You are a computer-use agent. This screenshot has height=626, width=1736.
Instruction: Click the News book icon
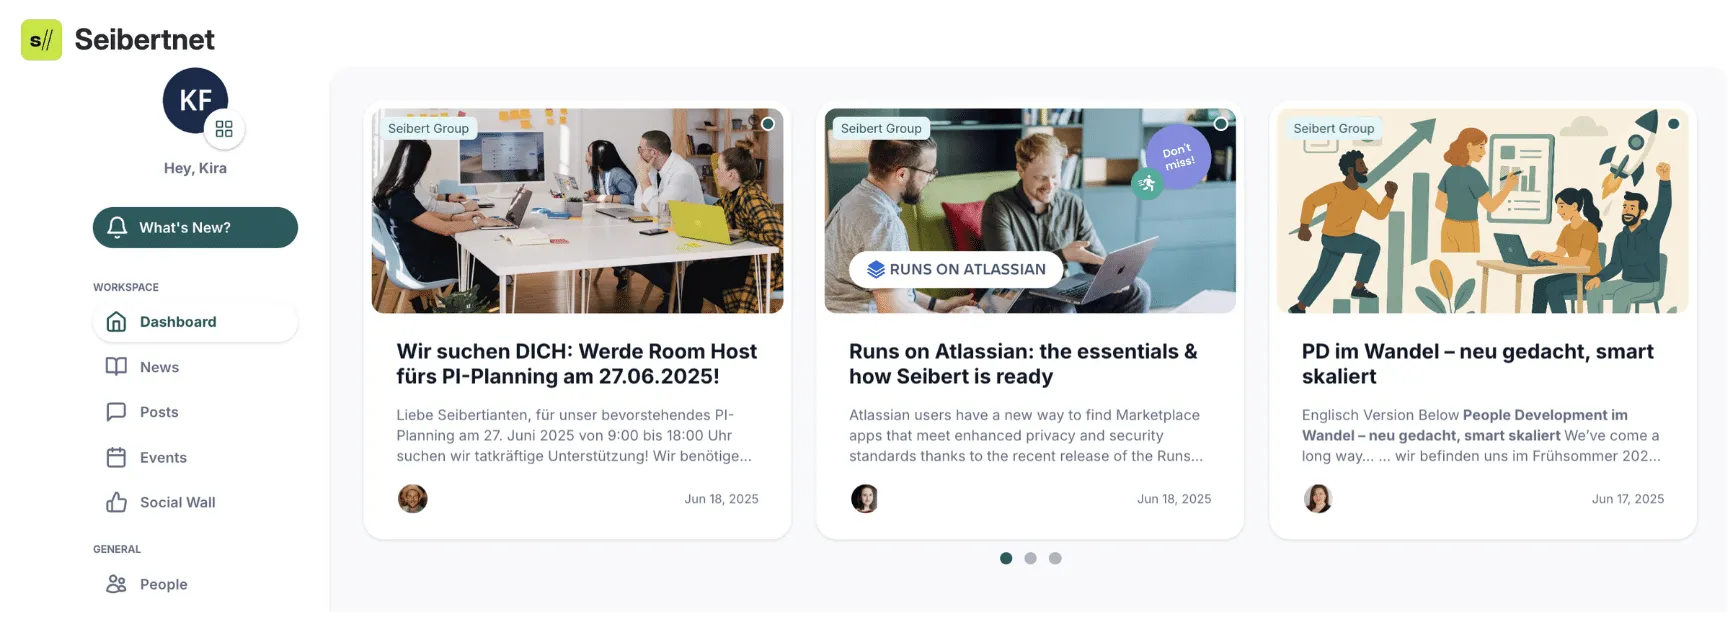point(116,367)
